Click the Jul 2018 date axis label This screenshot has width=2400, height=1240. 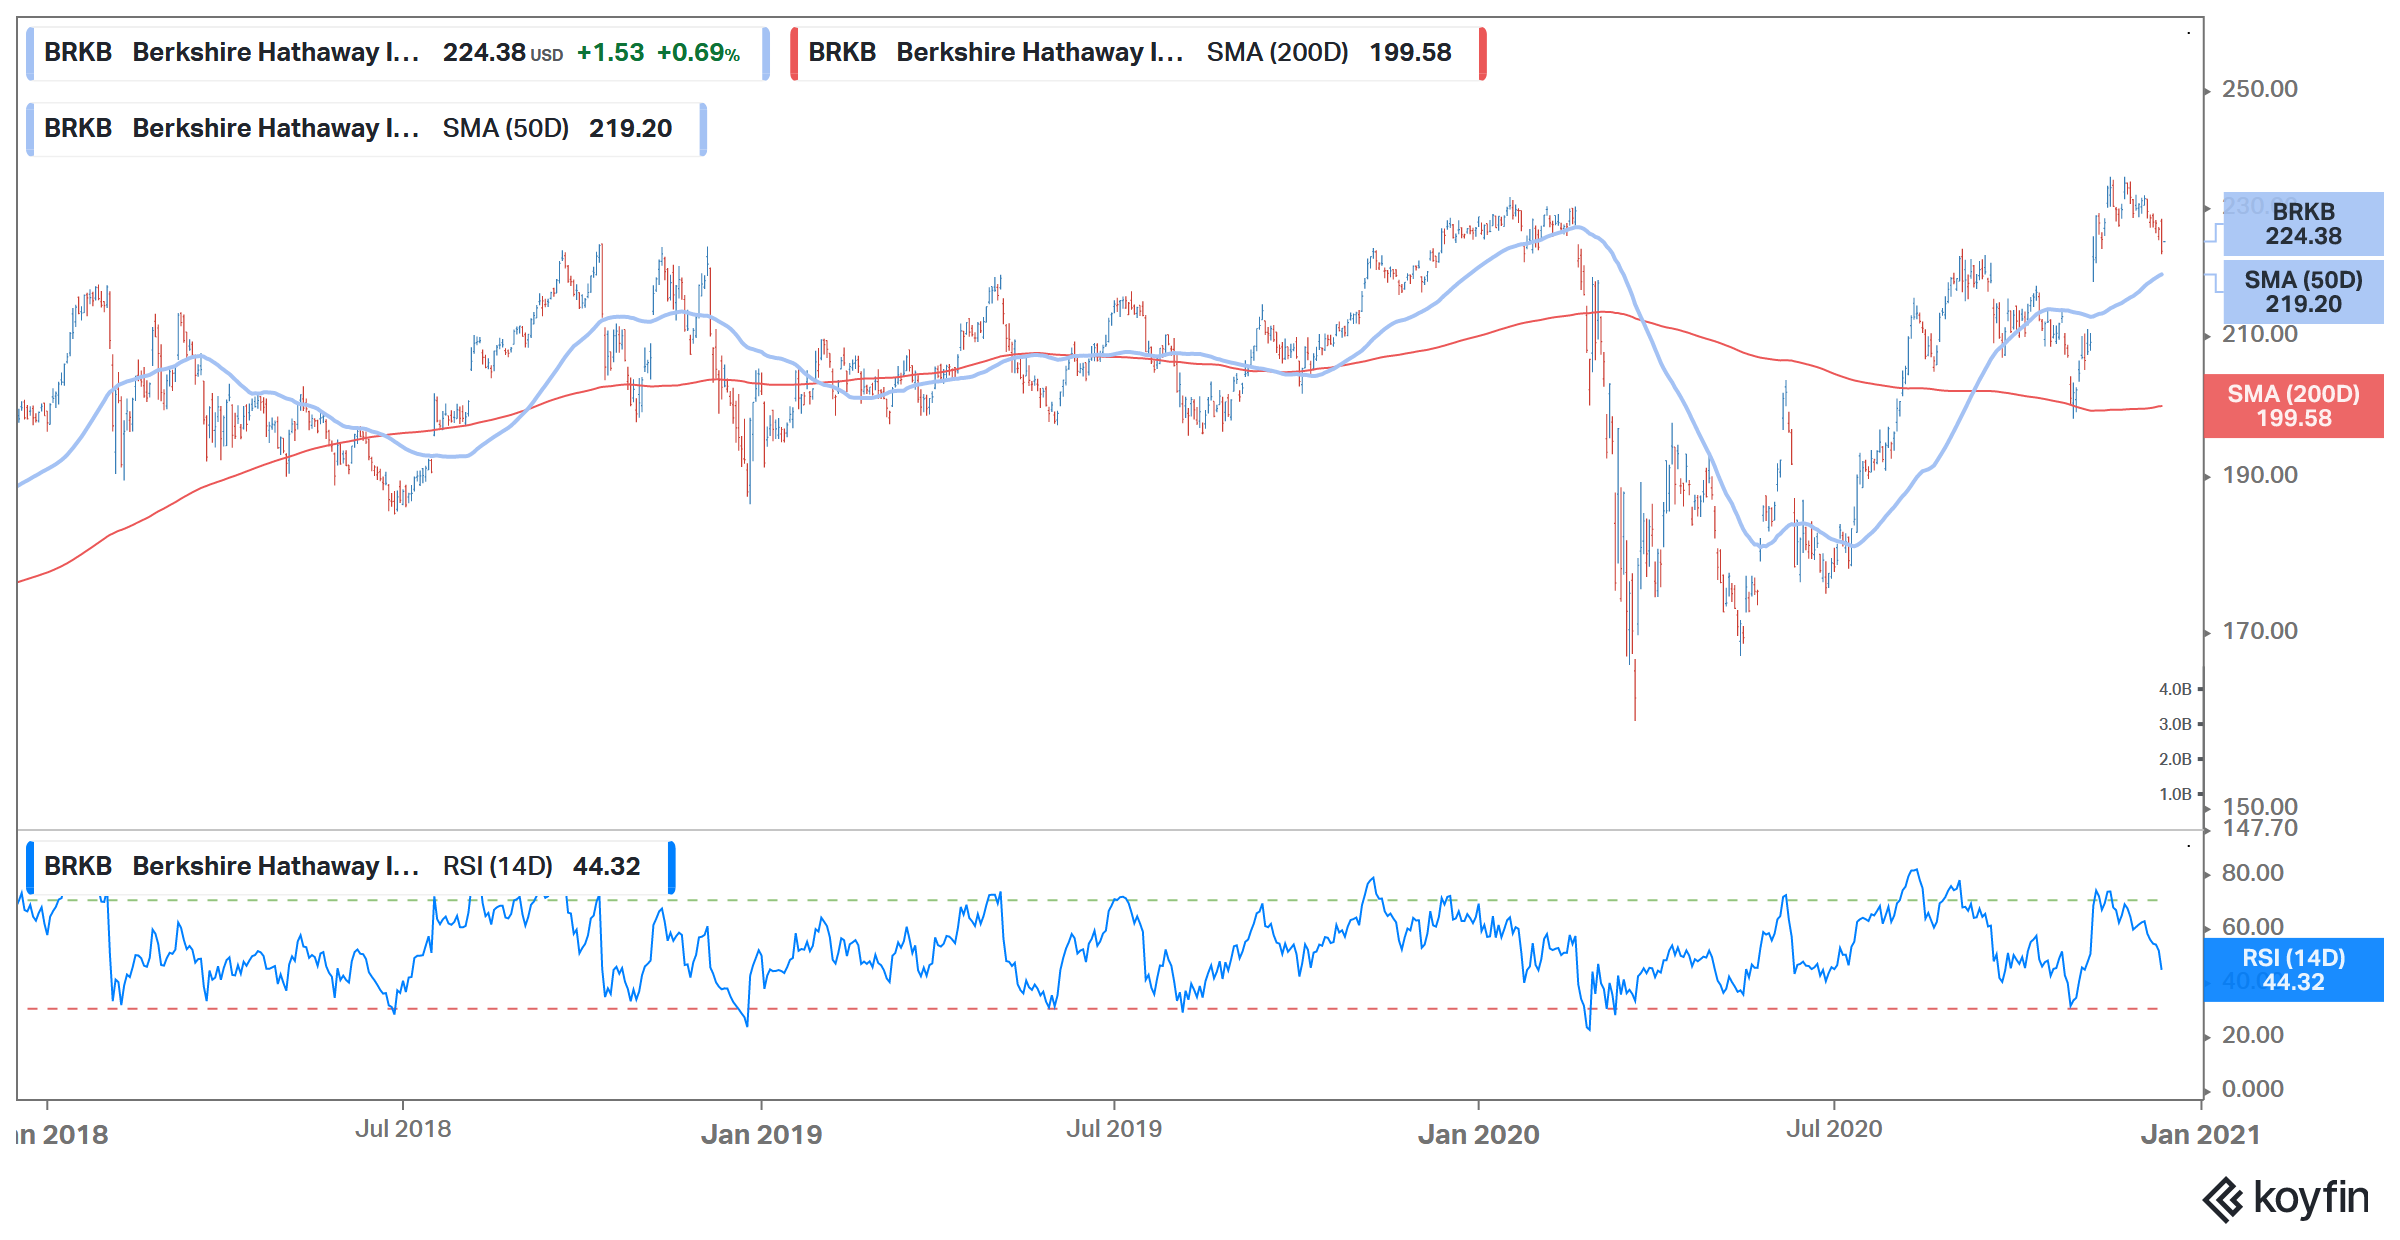[x=403, y=1129]
